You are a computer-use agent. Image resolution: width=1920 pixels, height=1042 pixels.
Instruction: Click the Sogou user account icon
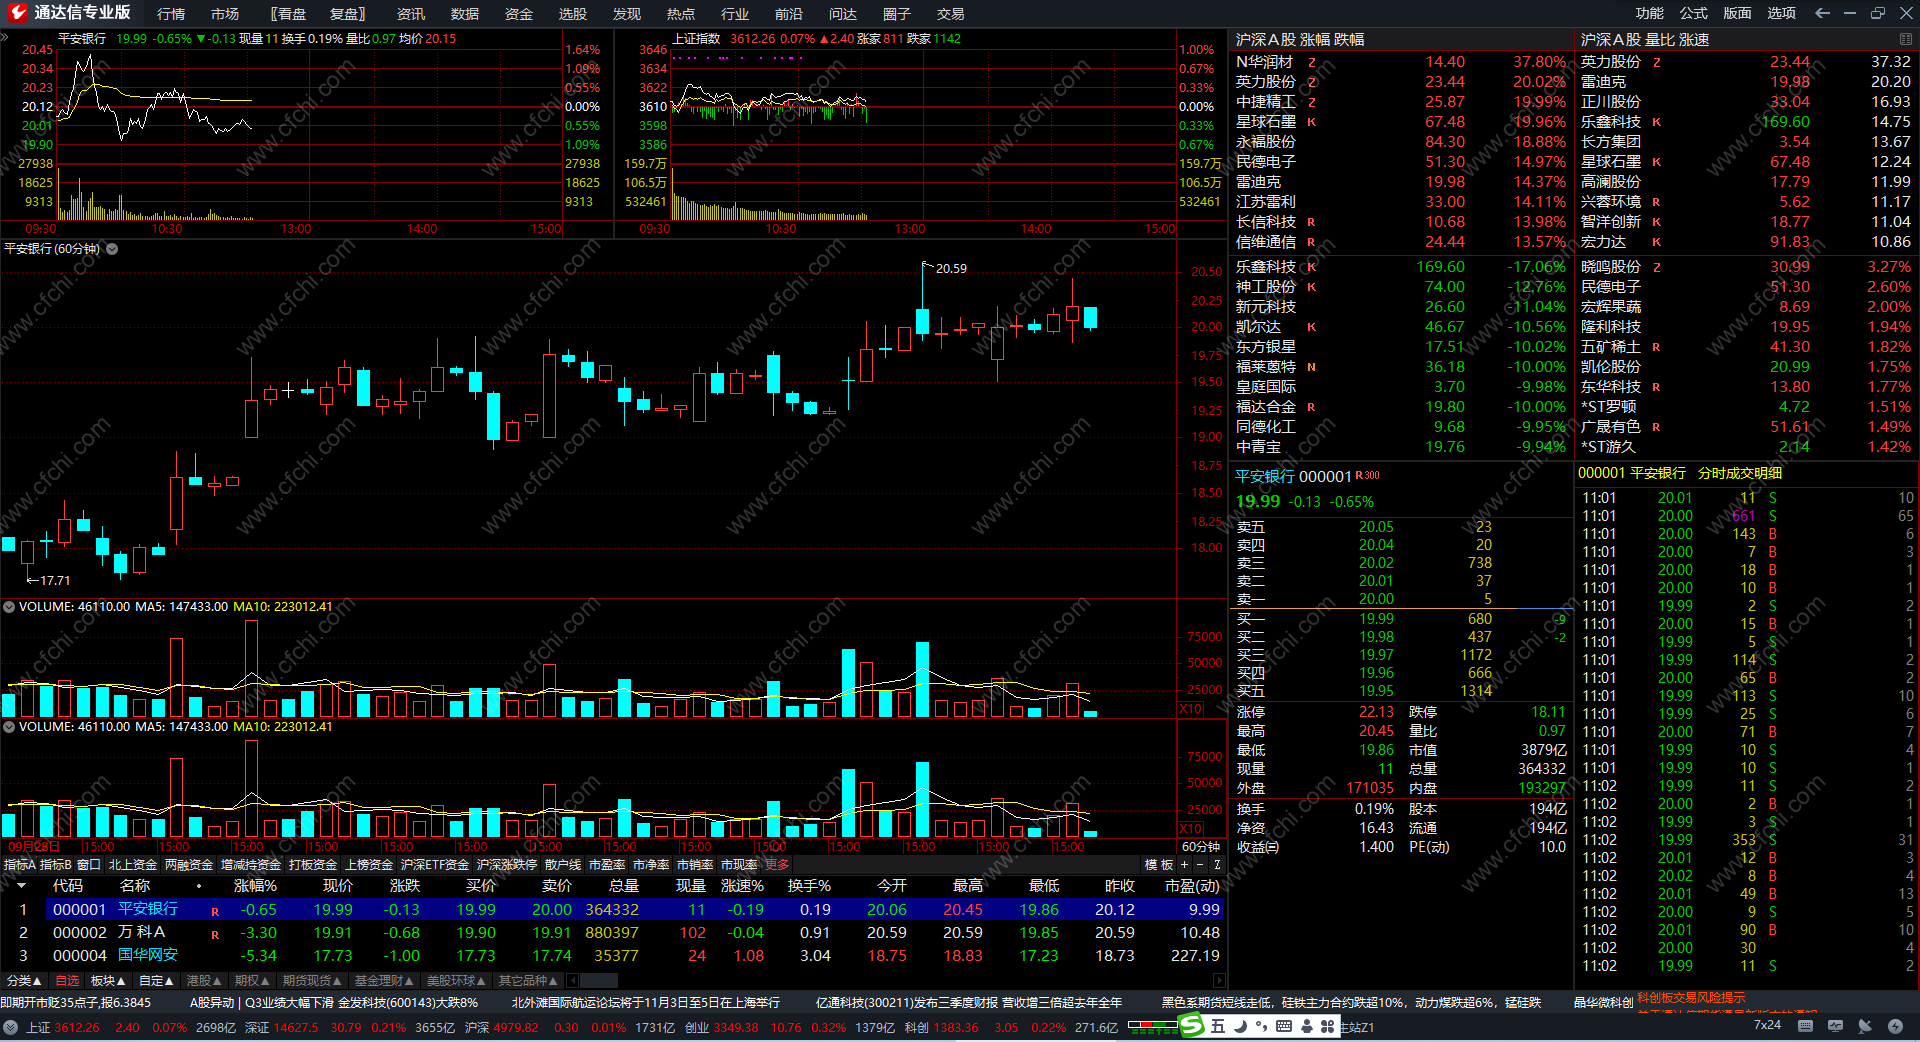click(x=1307, y=1026)
